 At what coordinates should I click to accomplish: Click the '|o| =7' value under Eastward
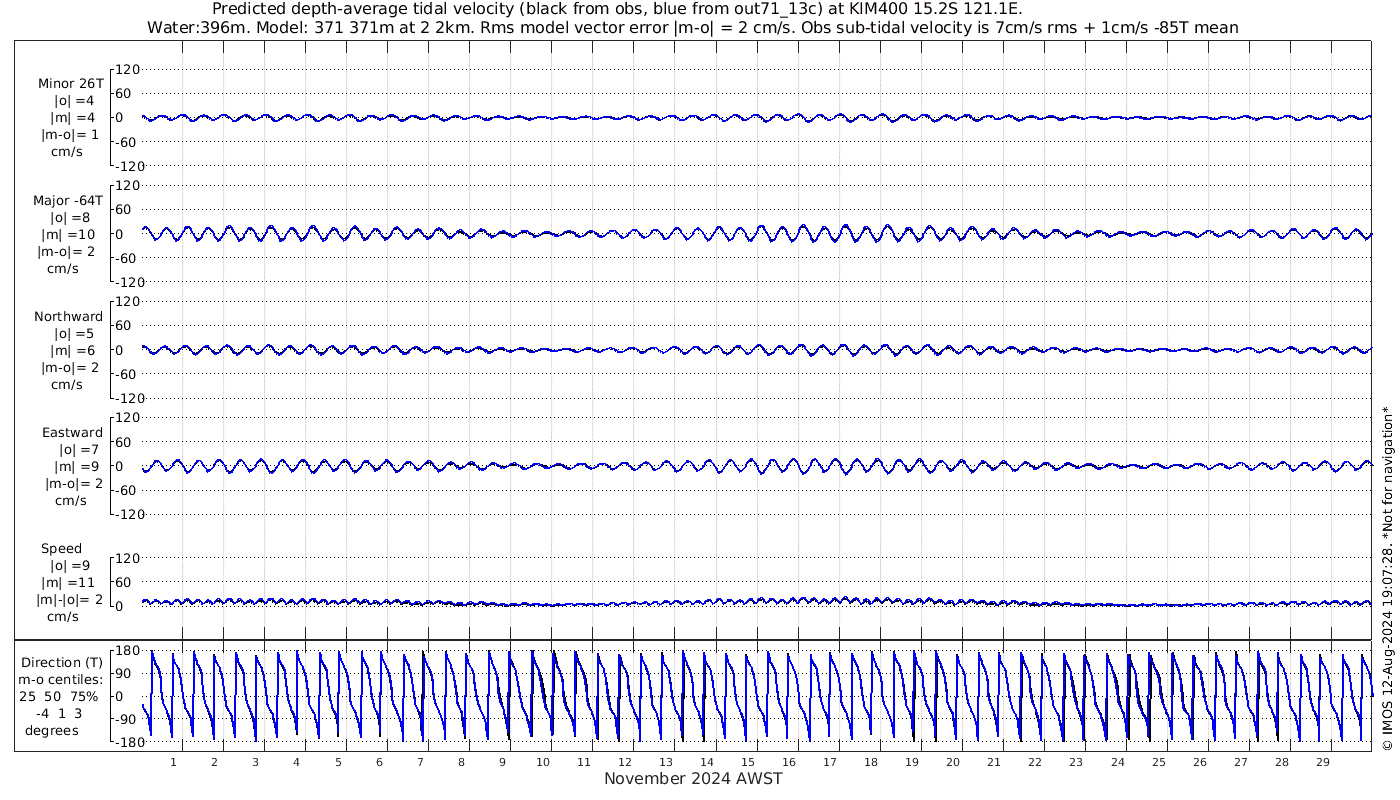coord(80,450)
